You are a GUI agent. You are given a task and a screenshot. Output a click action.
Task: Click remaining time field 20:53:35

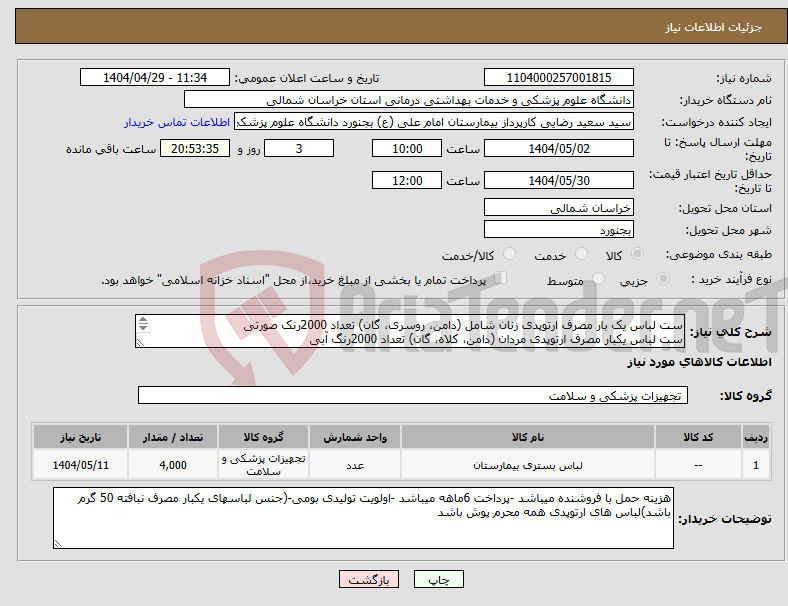(195, 148)
